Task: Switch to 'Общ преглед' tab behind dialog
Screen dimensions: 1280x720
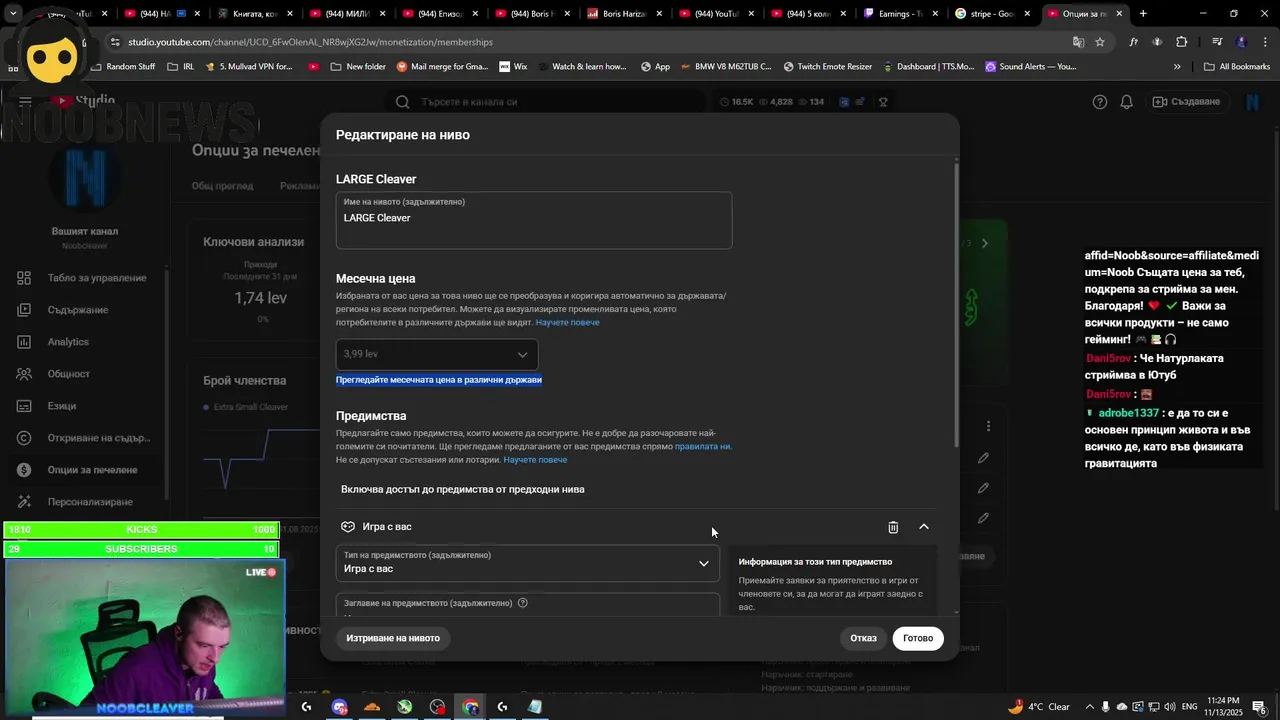Action: click(x=222, y=186)
